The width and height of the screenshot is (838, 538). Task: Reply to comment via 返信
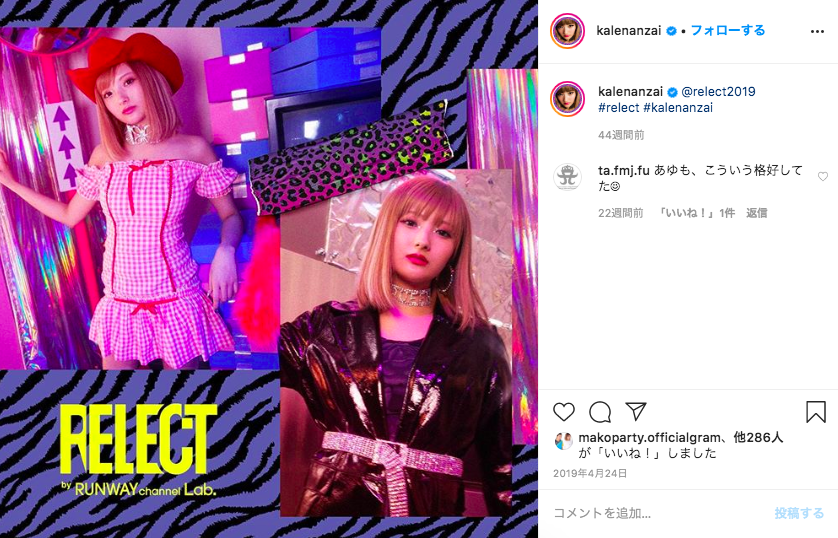click(756, 213)
